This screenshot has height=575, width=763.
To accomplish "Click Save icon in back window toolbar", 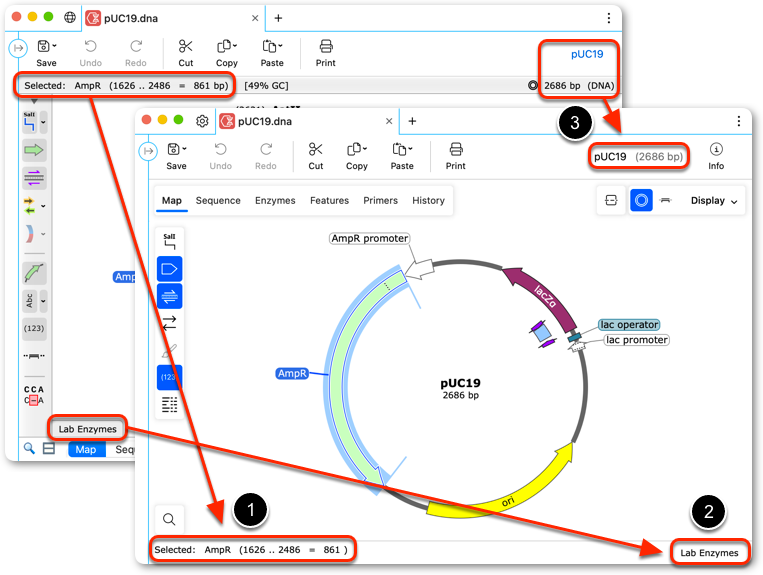I will [x=44, y=46].
